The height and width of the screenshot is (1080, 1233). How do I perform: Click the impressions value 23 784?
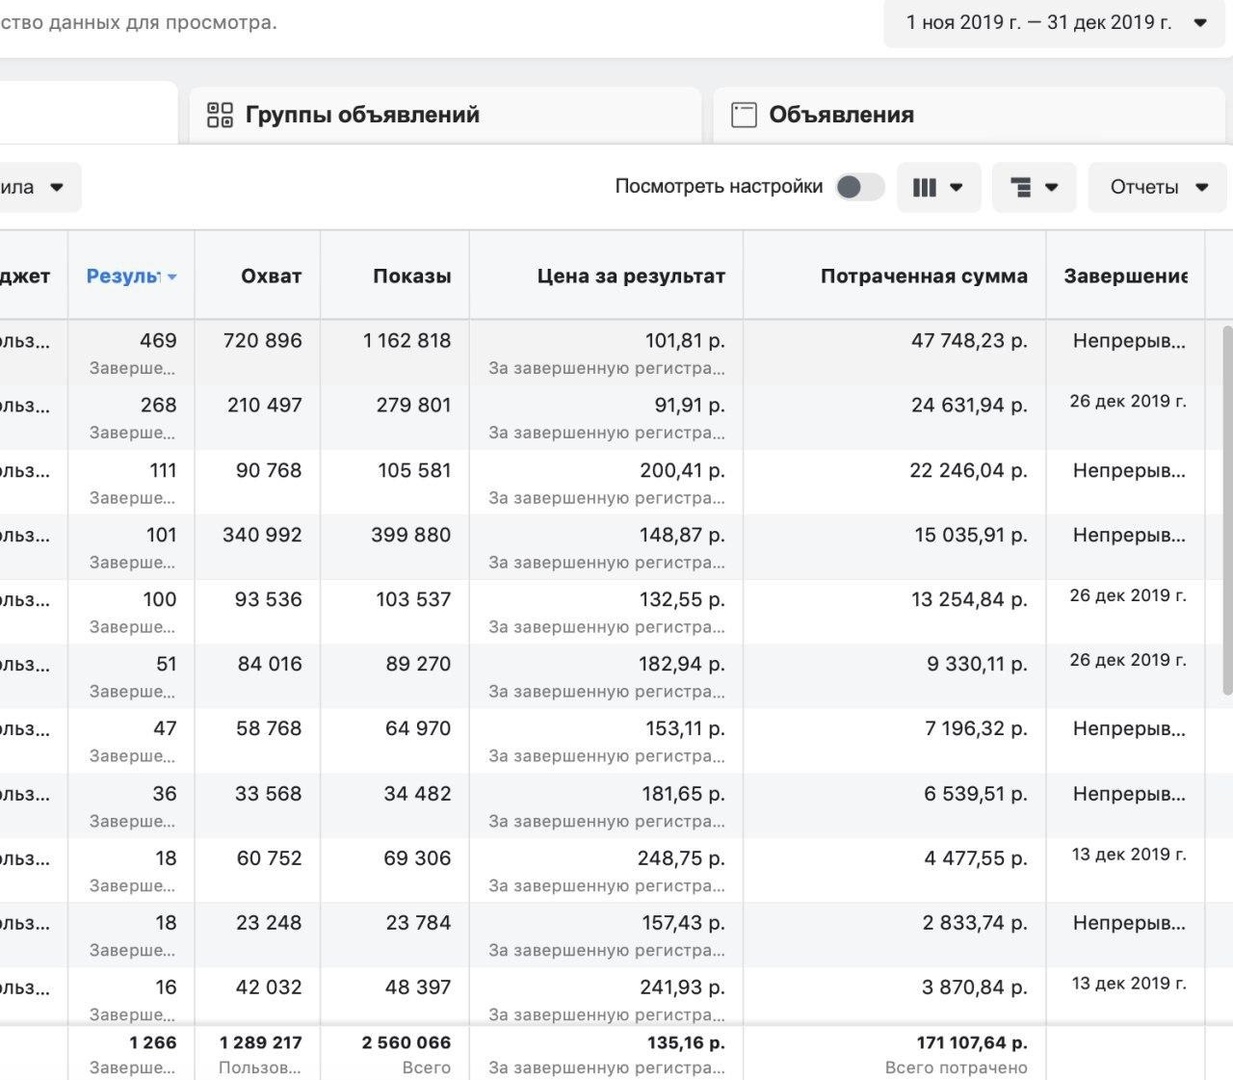(418, 923)
